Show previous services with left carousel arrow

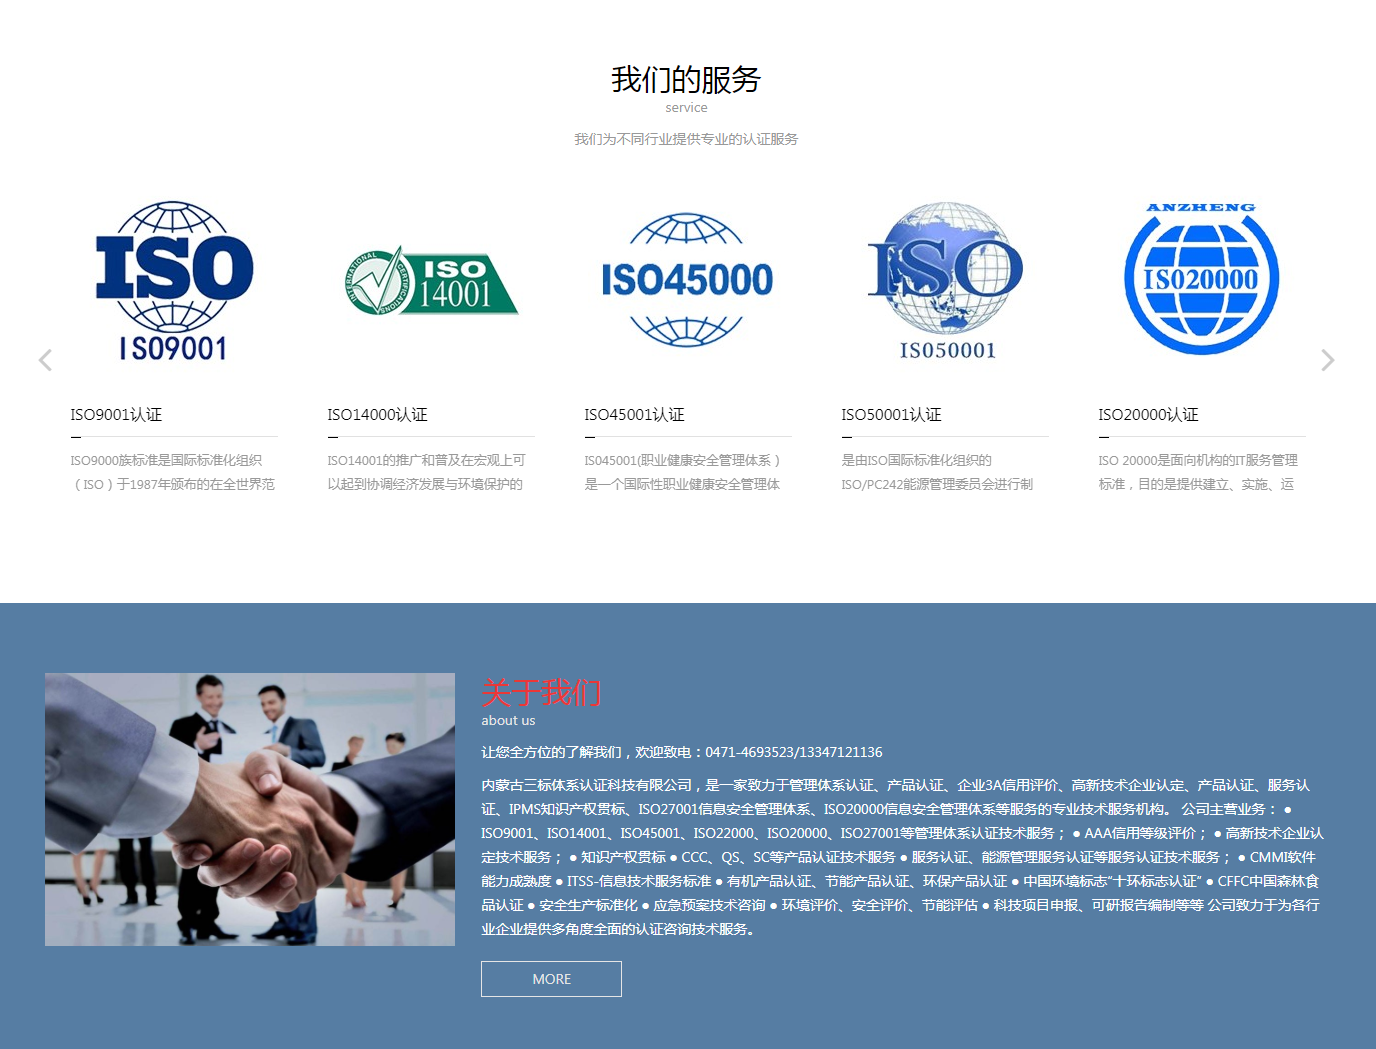click(x=45, y=360)
